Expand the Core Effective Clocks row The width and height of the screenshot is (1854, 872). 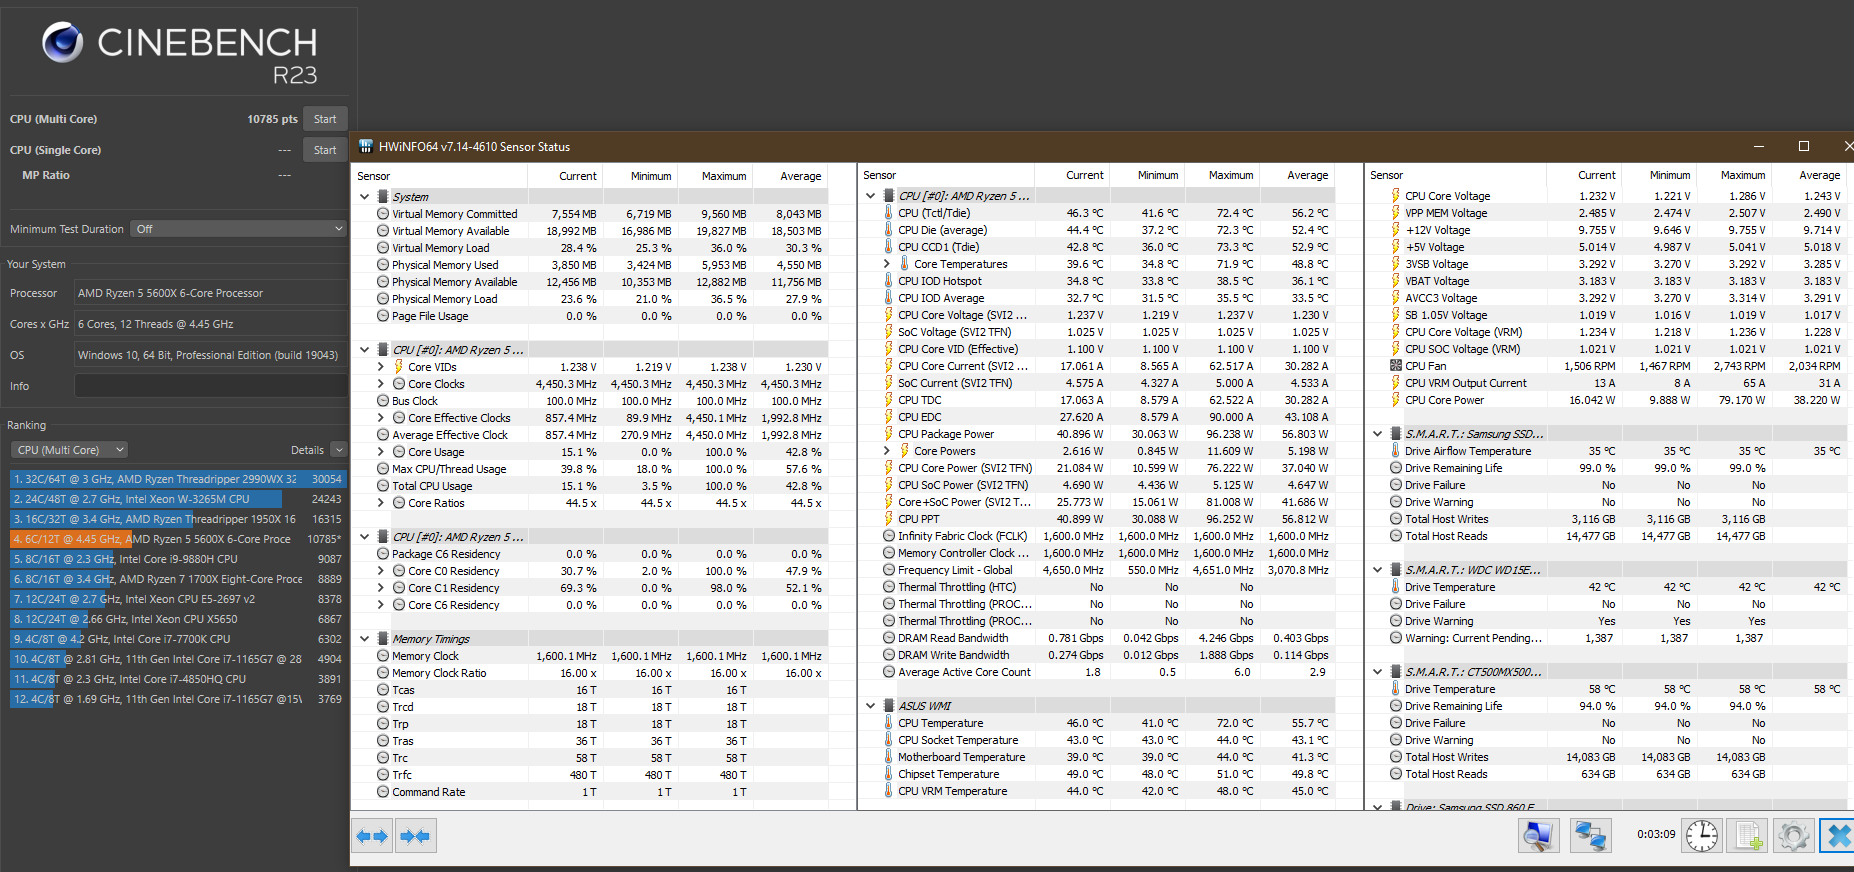[381, 418]
